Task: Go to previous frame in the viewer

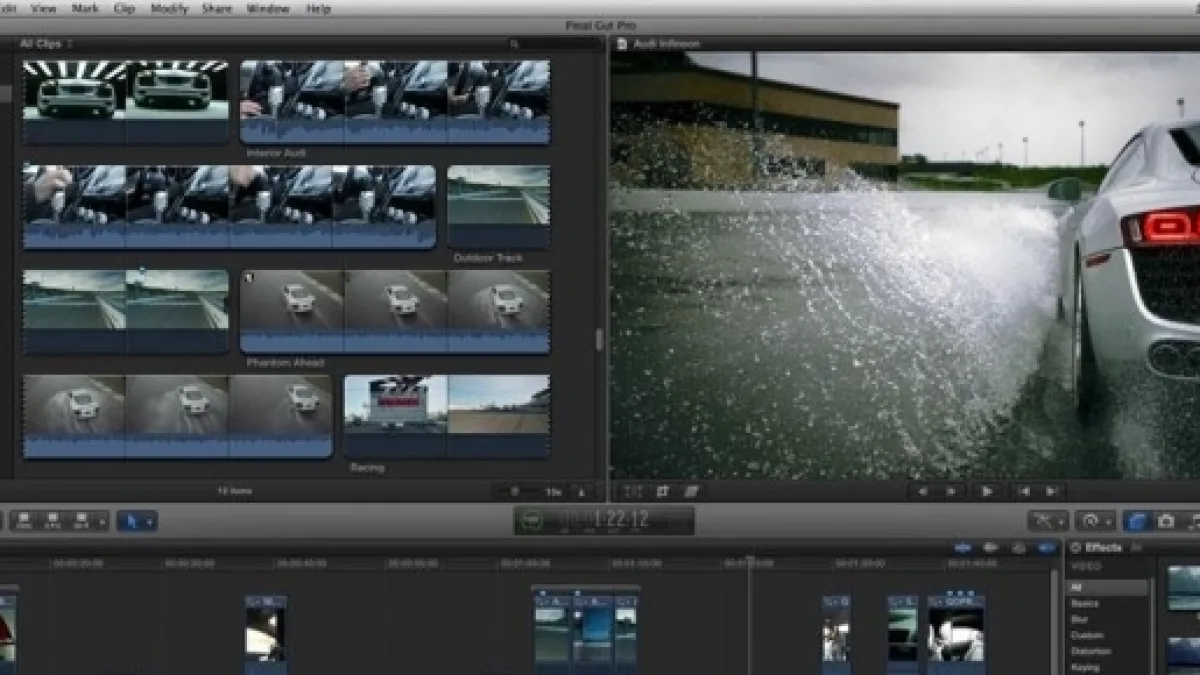Action: (923, 491)
